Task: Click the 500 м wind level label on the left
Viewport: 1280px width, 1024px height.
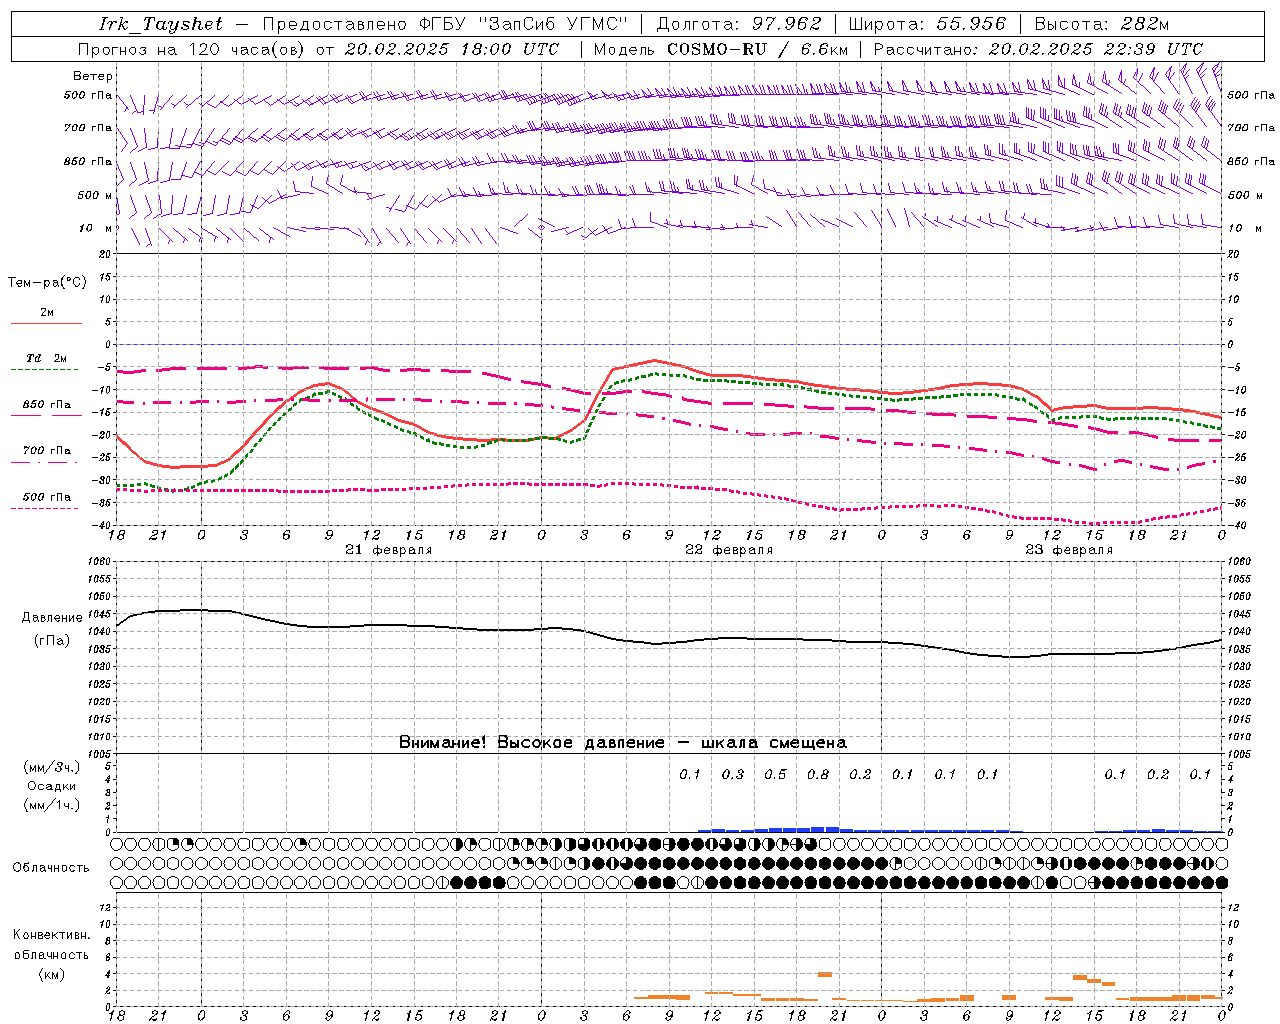Action: point(95,195)
